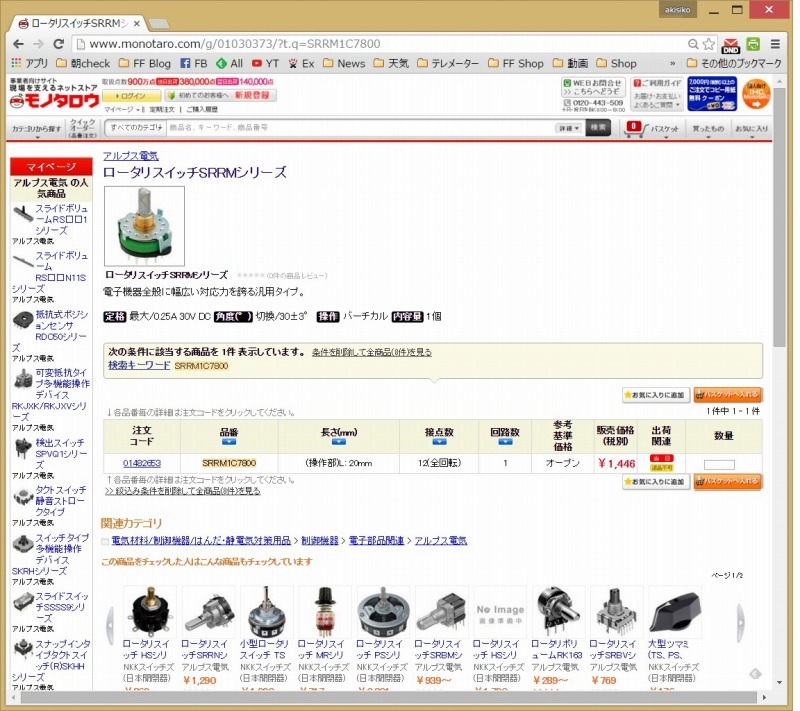Screen dimensions: 800x711
Task: Open お気に入り favorites menu
Action: pos(751,129)
